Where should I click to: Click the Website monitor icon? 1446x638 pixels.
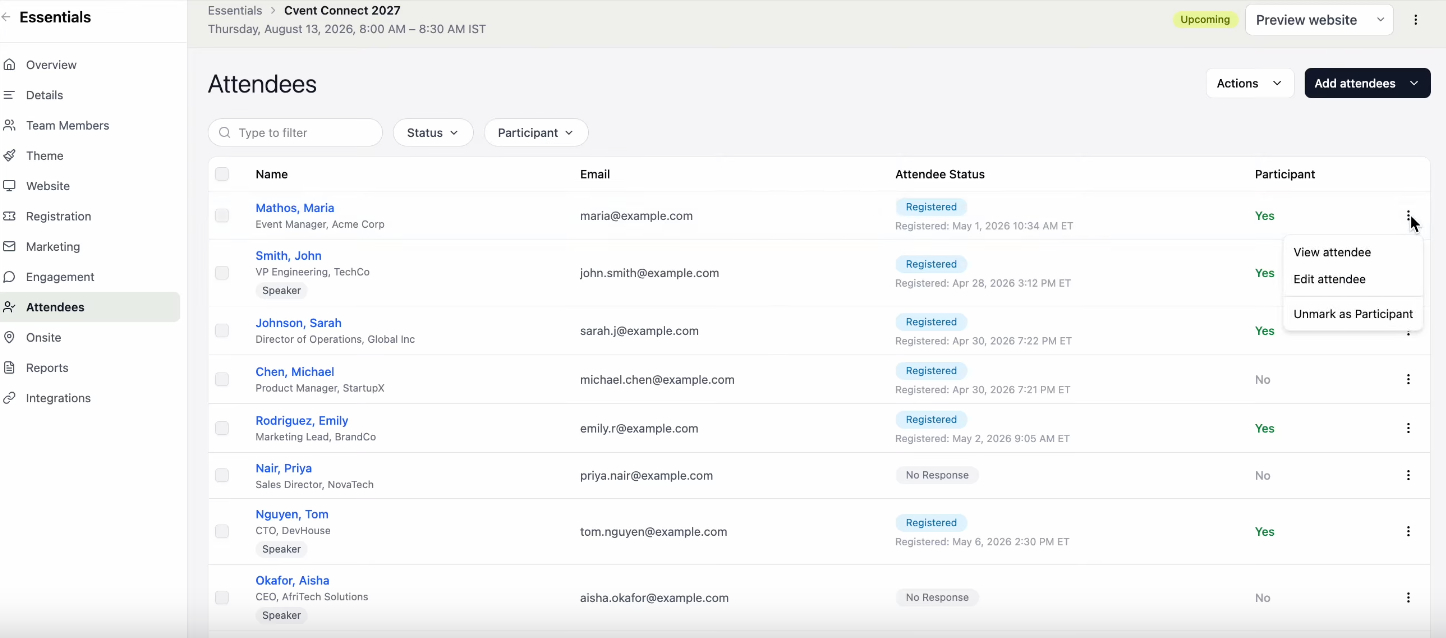(x=9, y=186)
